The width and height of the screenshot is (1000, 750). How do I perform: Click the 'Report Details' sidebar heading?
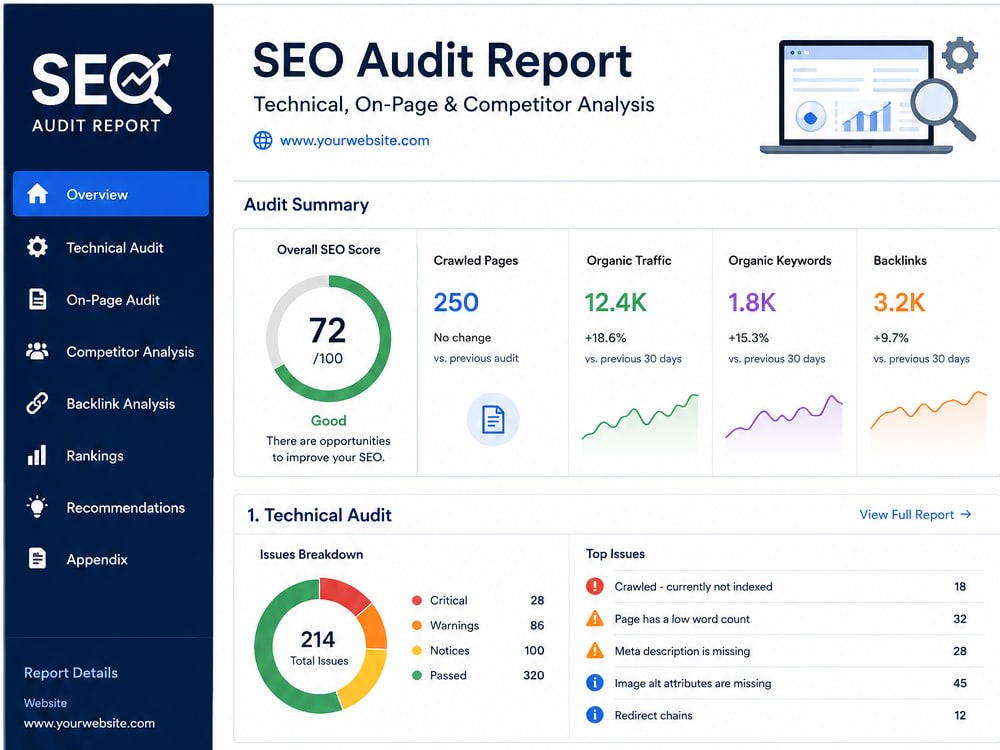(x=71, y=673)
